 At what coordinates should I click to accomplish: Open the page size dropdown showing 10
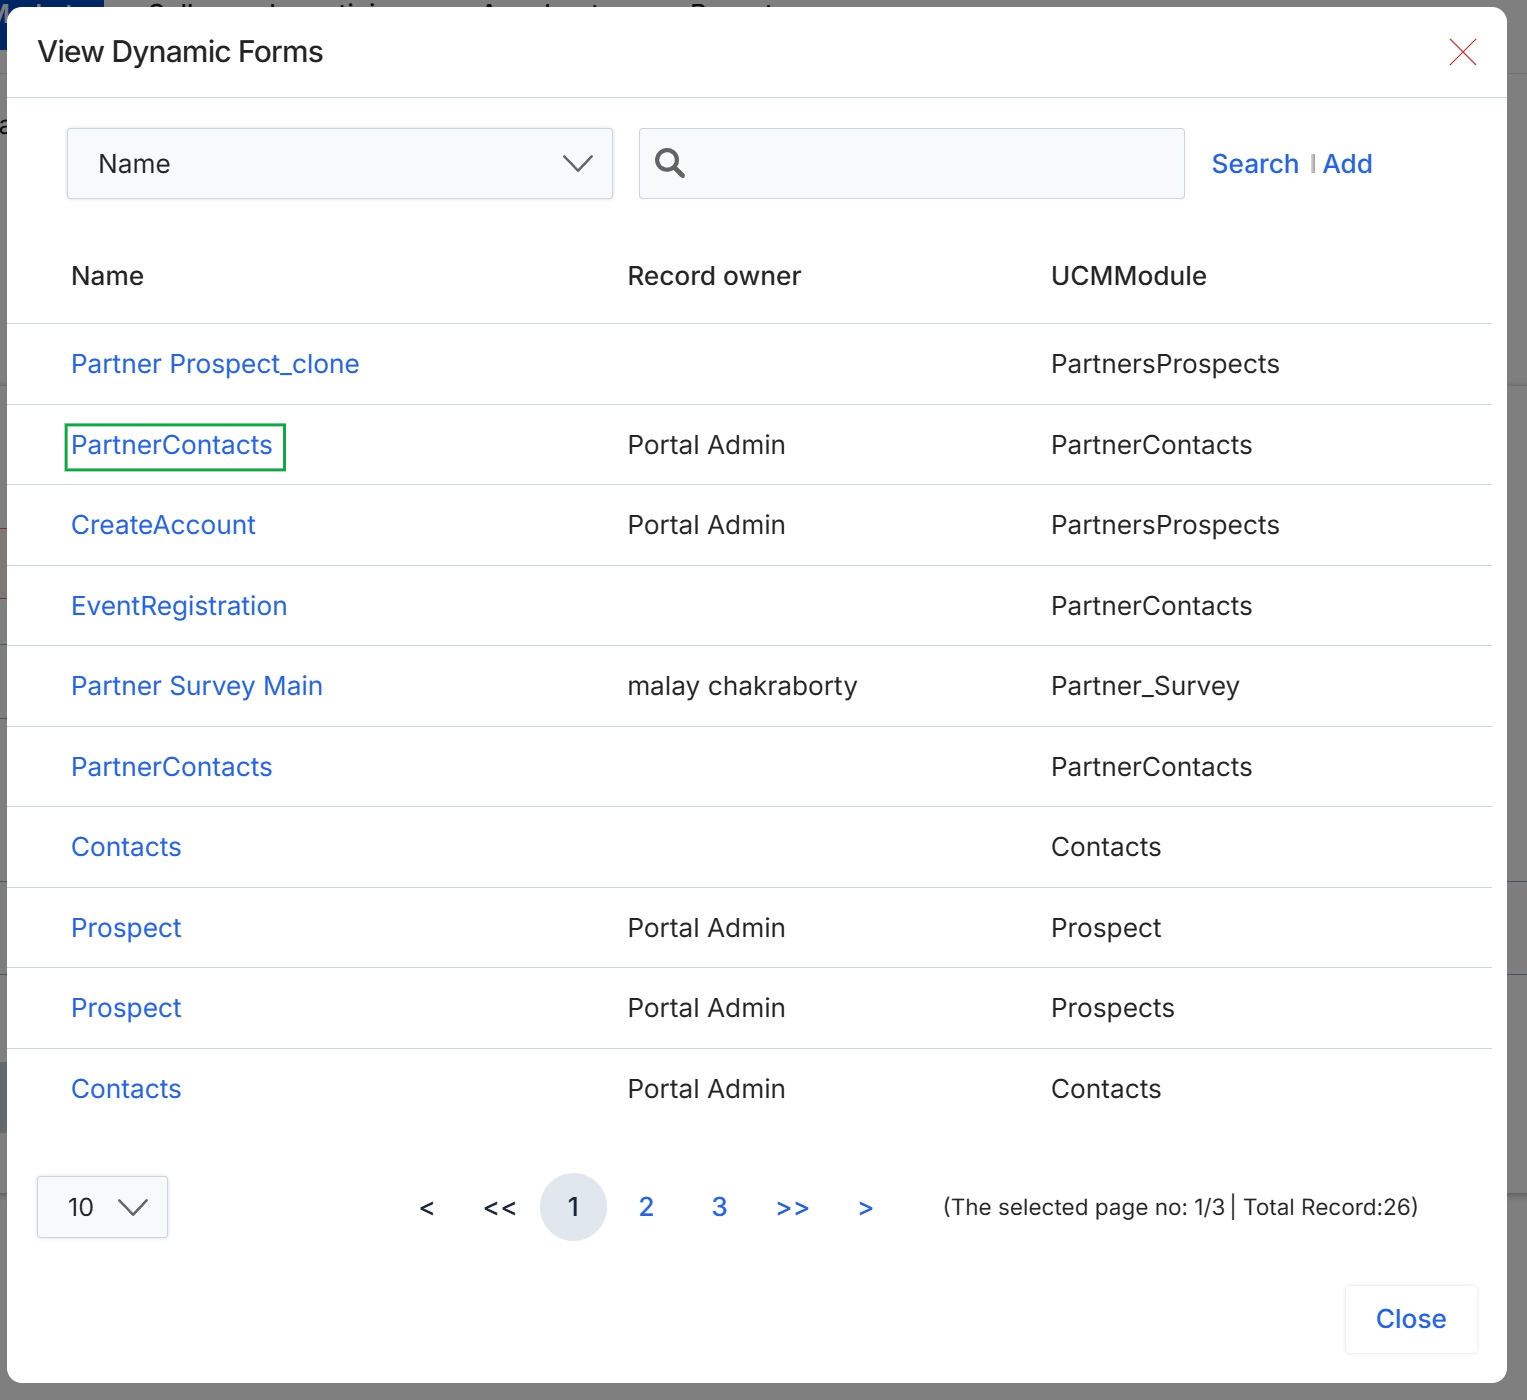102,1207
